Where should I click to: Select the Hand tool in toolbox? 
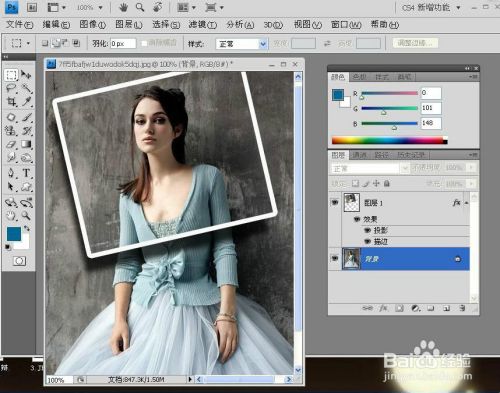11,216
